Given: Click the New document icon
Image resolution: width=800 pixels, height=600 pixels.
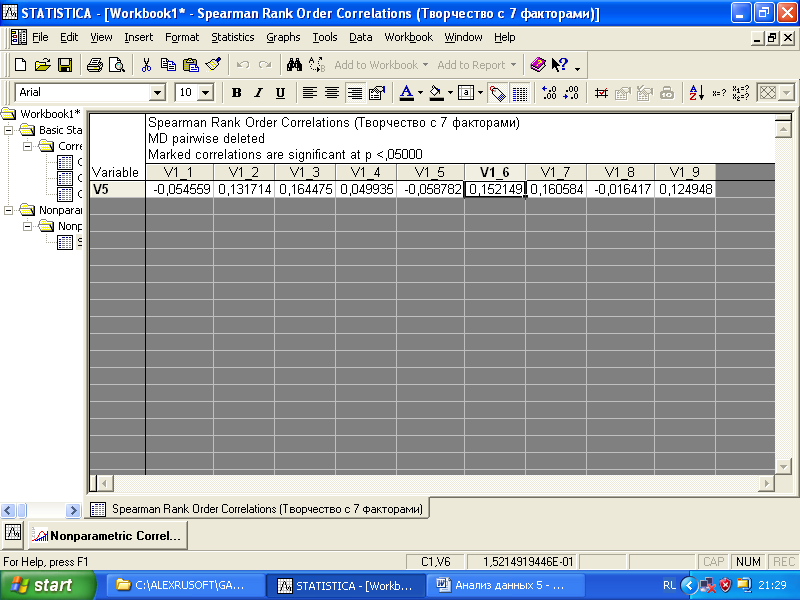Looking at the screenshot, I should 20,65.
